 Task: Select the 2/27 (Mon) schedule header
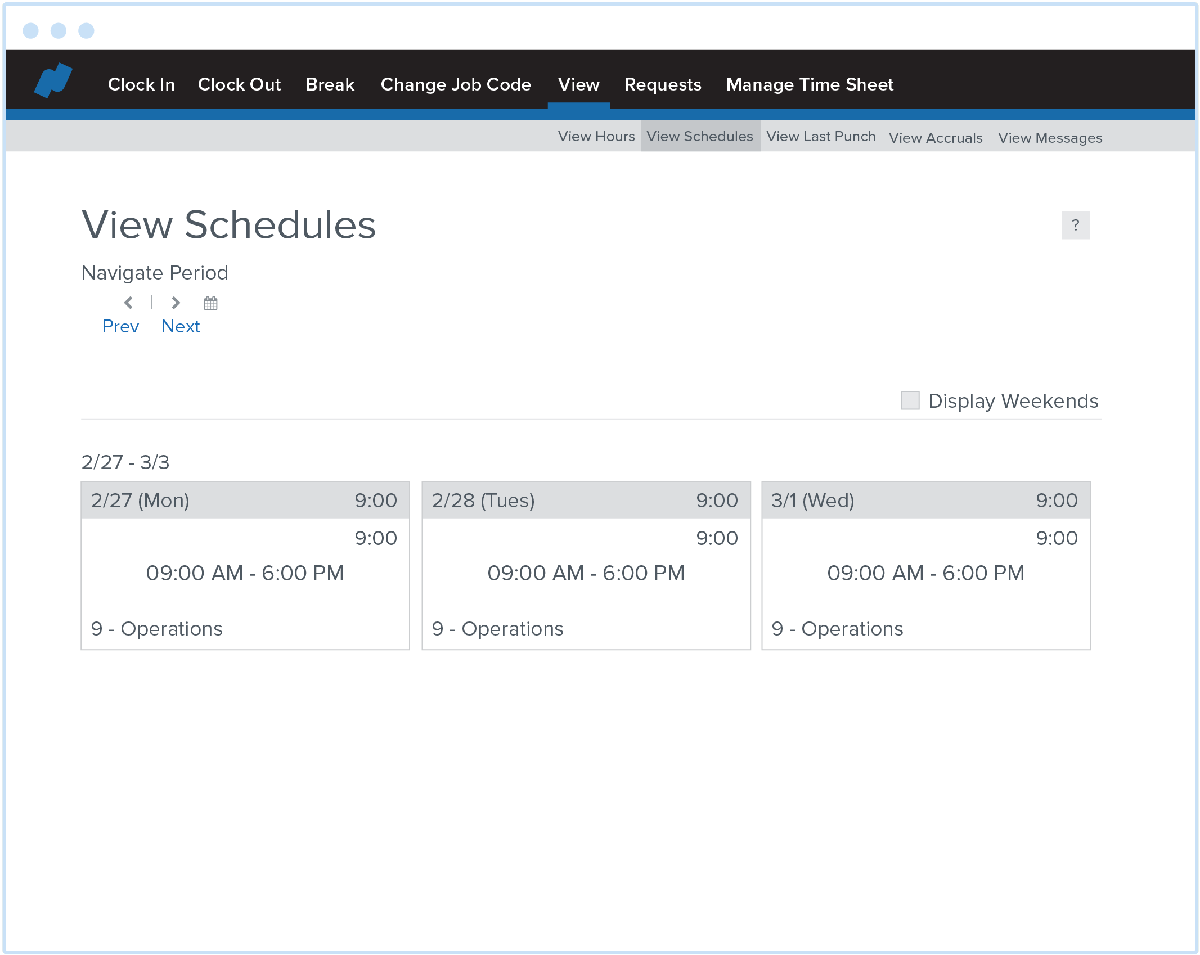click(245, 500)
